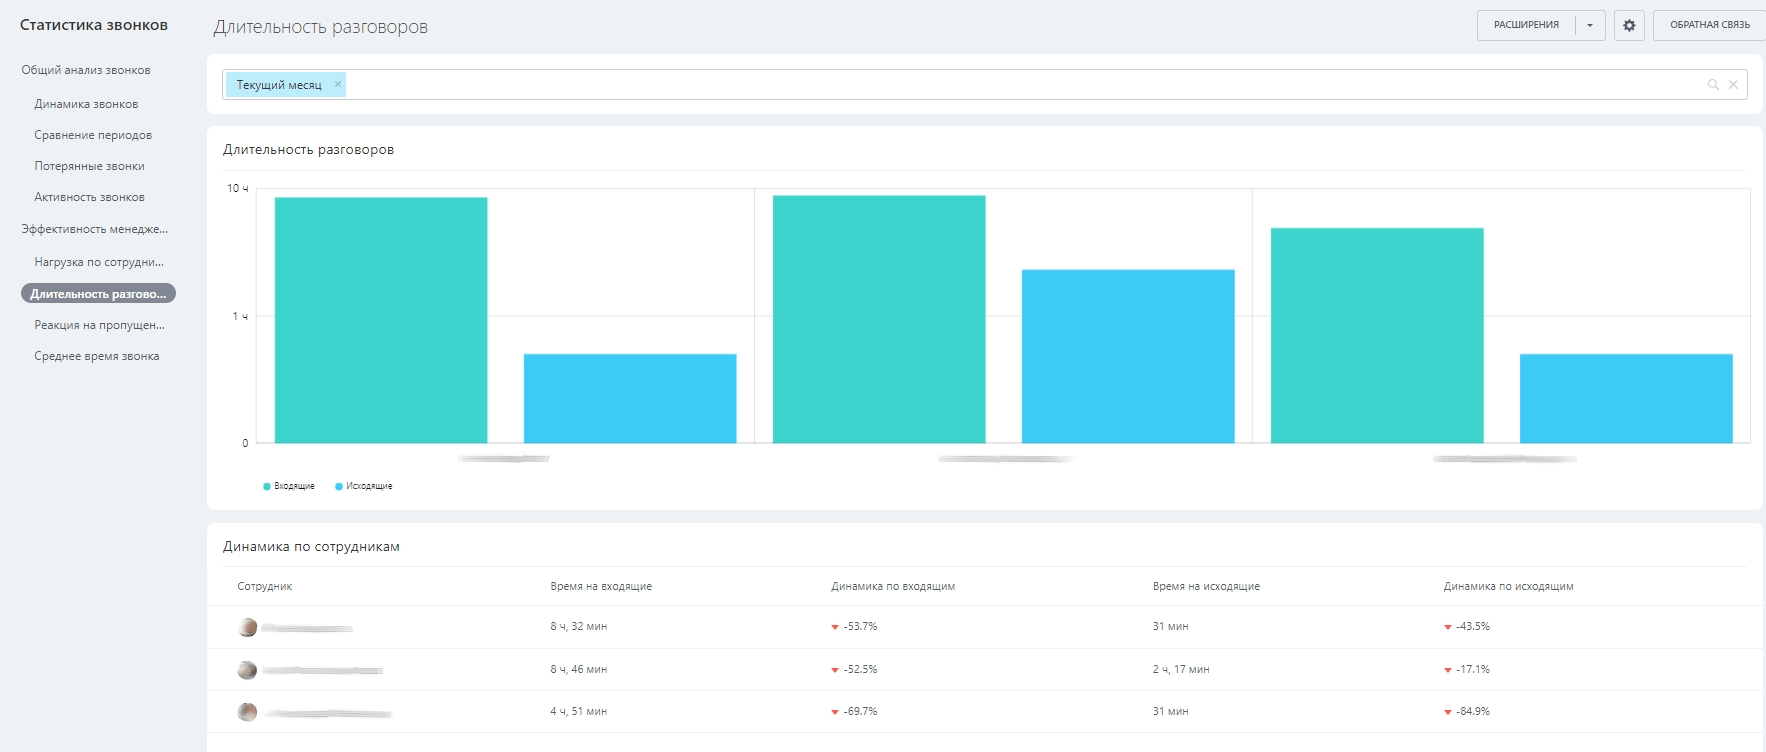Expand the 'Расширения' dropdown arrow
The height and width of the screenshot is (752, 1766).
click(1590, 25)
